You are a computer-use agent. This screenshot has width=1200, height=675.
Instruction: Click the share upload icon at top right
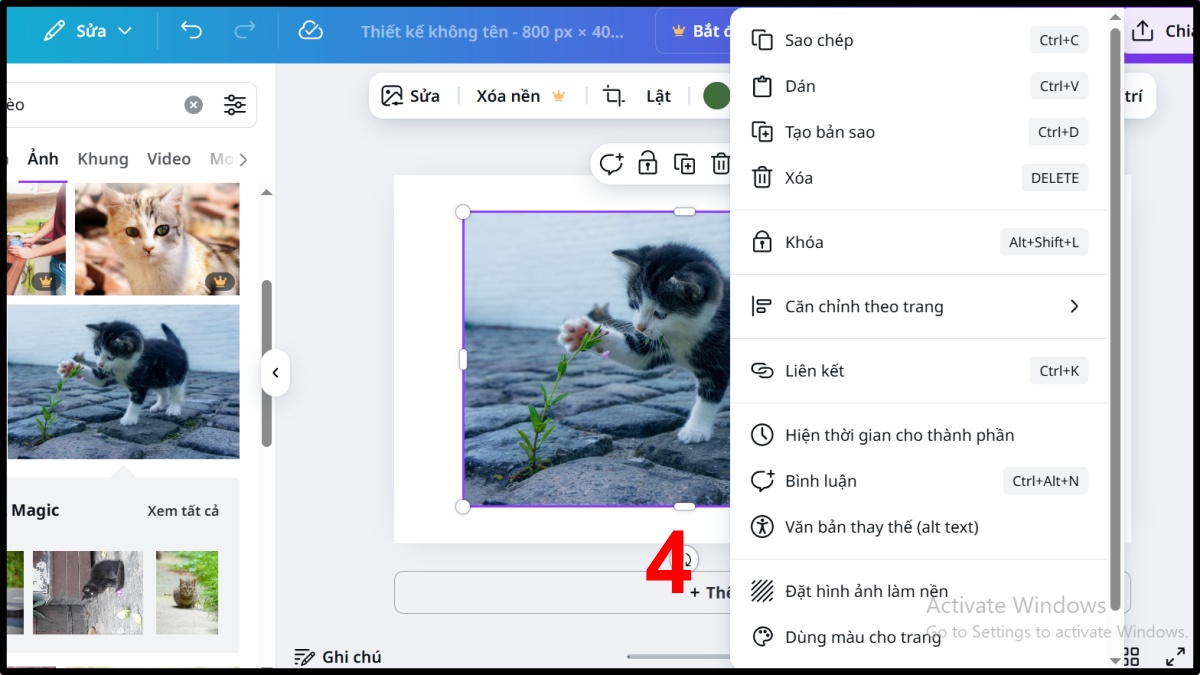[1142, 31]
